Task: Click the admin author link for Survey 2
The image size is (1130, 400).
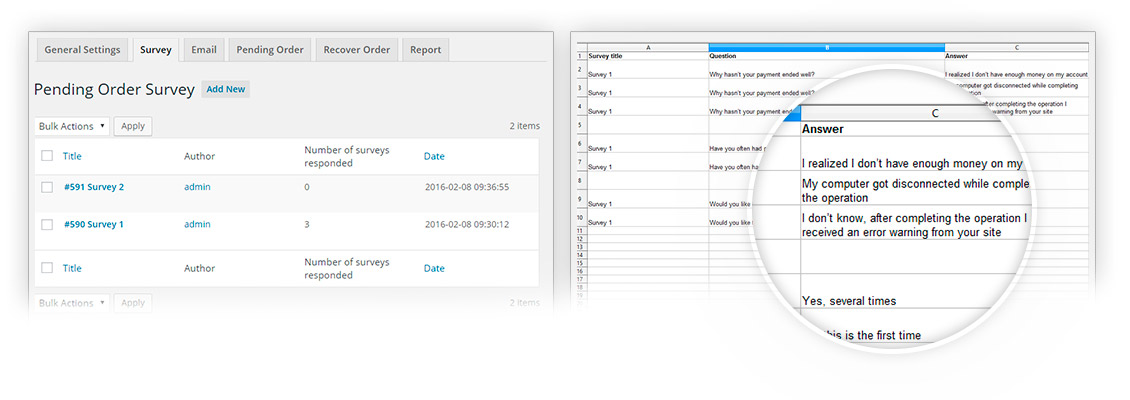Action: point(197,187)
